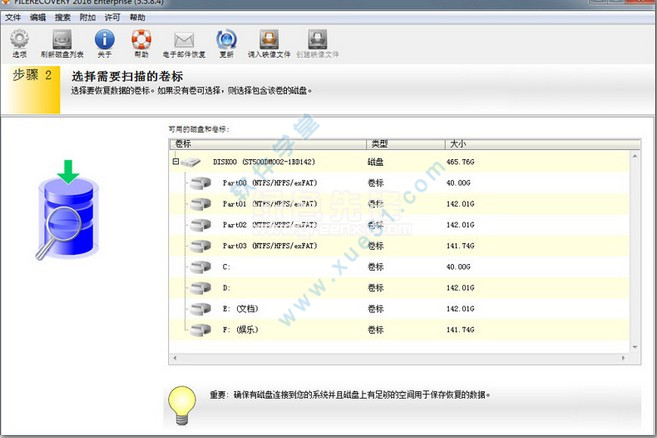657x438 pixels.
Task: Click list scroll up arrow
Action: point(635,156)
